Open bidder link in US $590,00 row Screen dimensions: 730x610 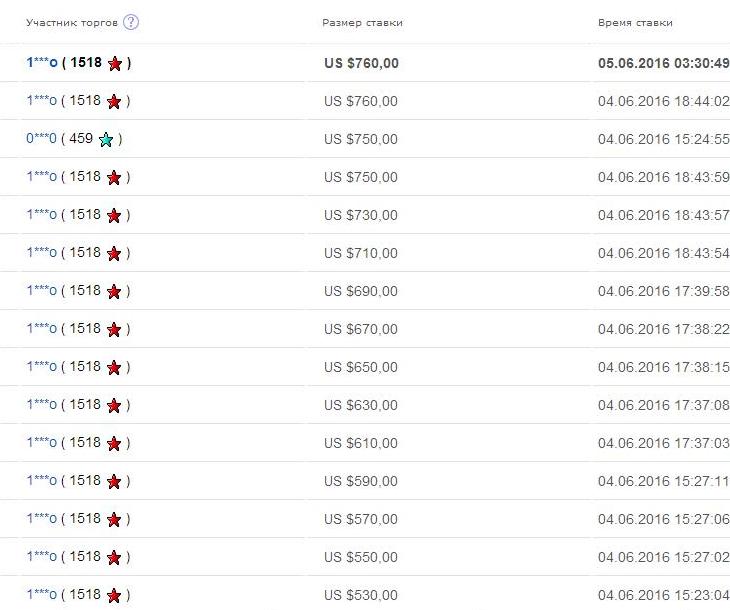tap(41, 480)
